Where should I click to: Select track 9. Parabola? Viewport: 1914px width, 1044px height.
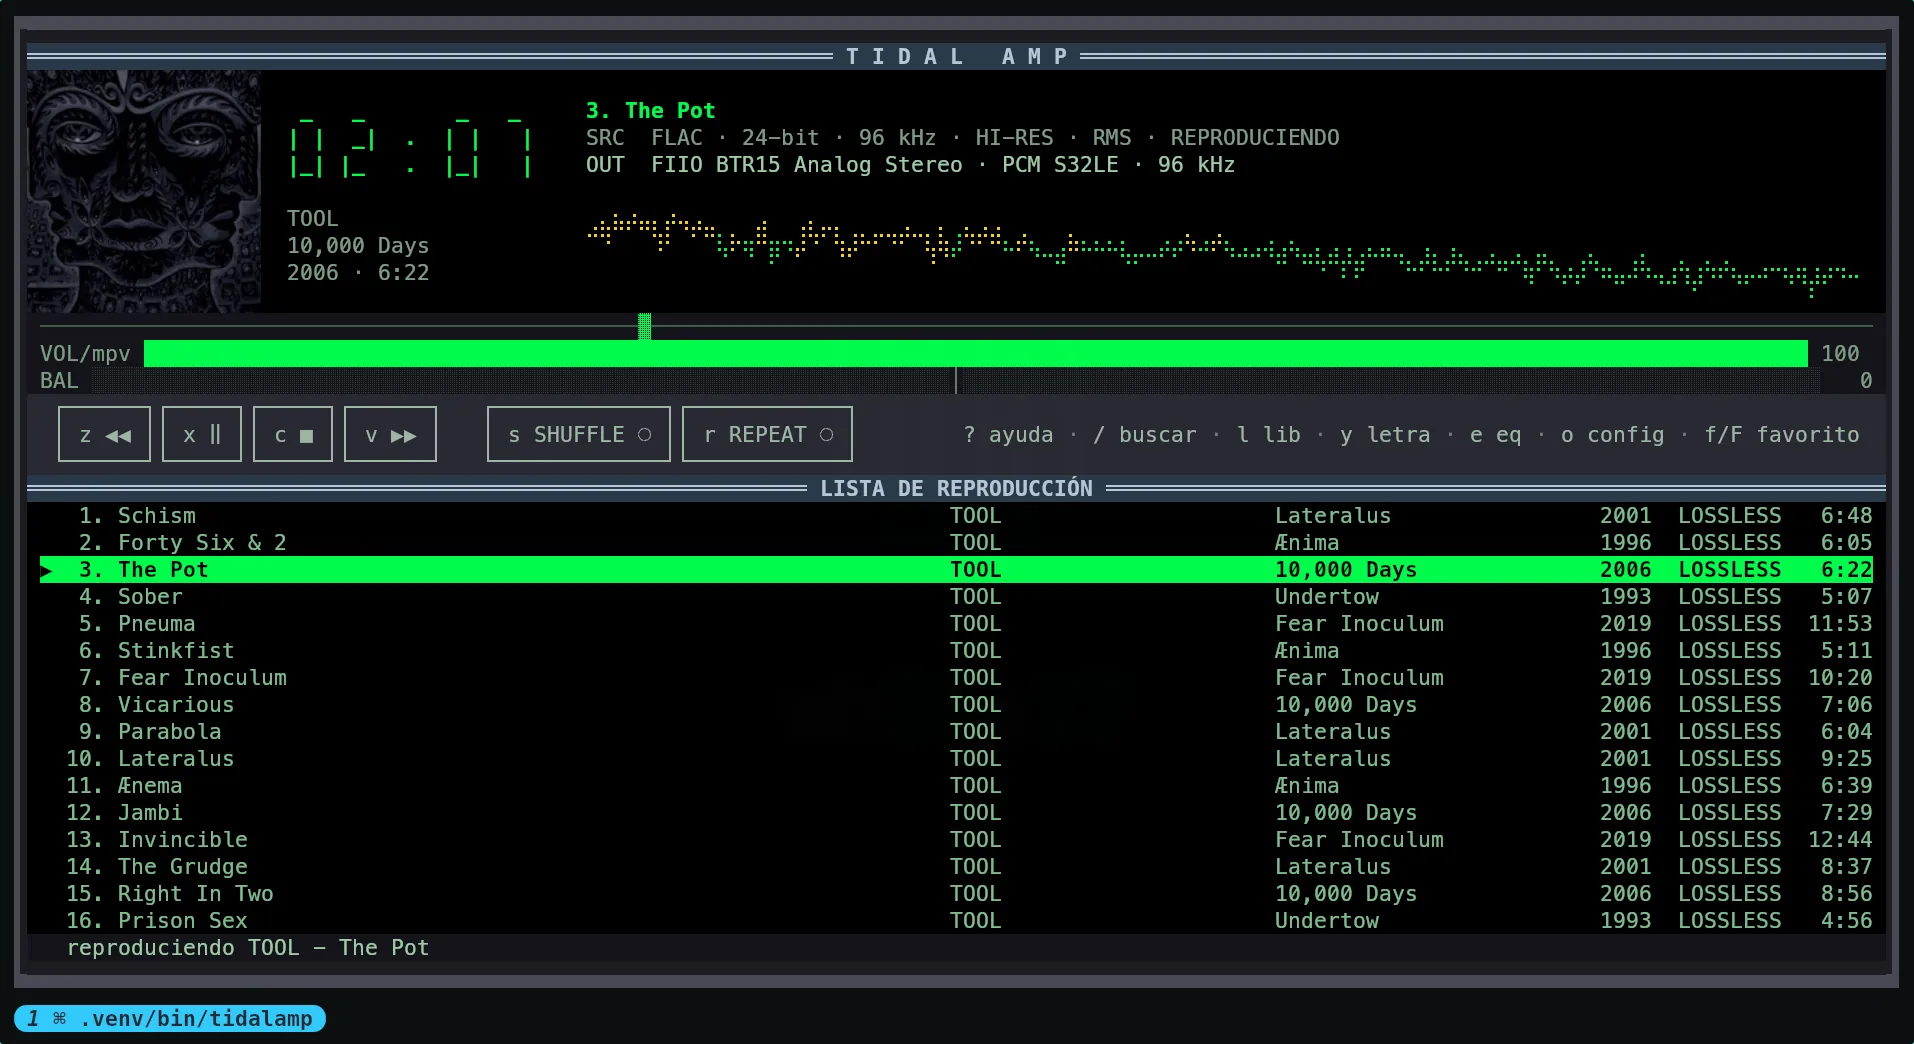(956, 731)
